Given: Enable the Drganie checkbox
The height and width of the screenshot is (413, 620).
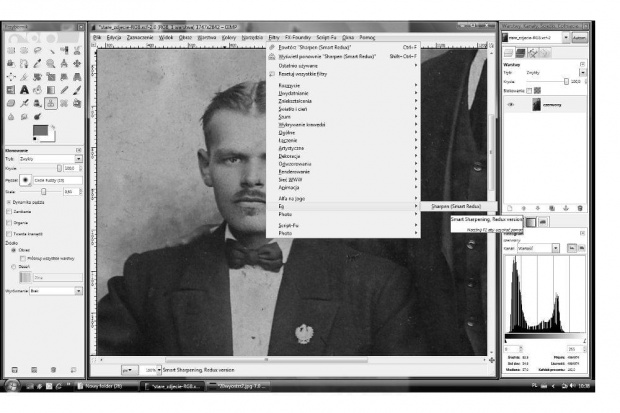Looking at the screenshot, I should point(9,223).
